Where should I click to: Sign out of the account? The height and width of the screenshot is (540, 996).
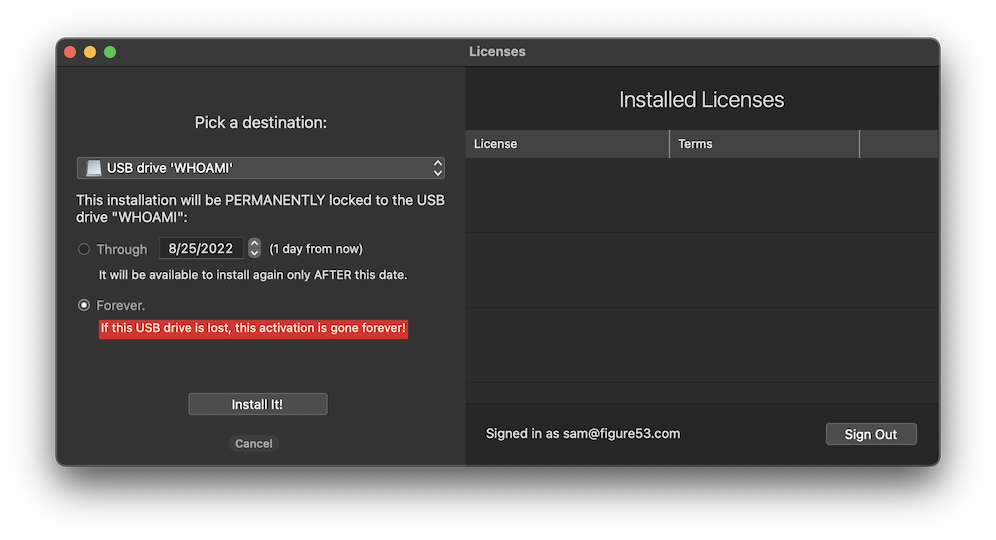click(871, 434)
